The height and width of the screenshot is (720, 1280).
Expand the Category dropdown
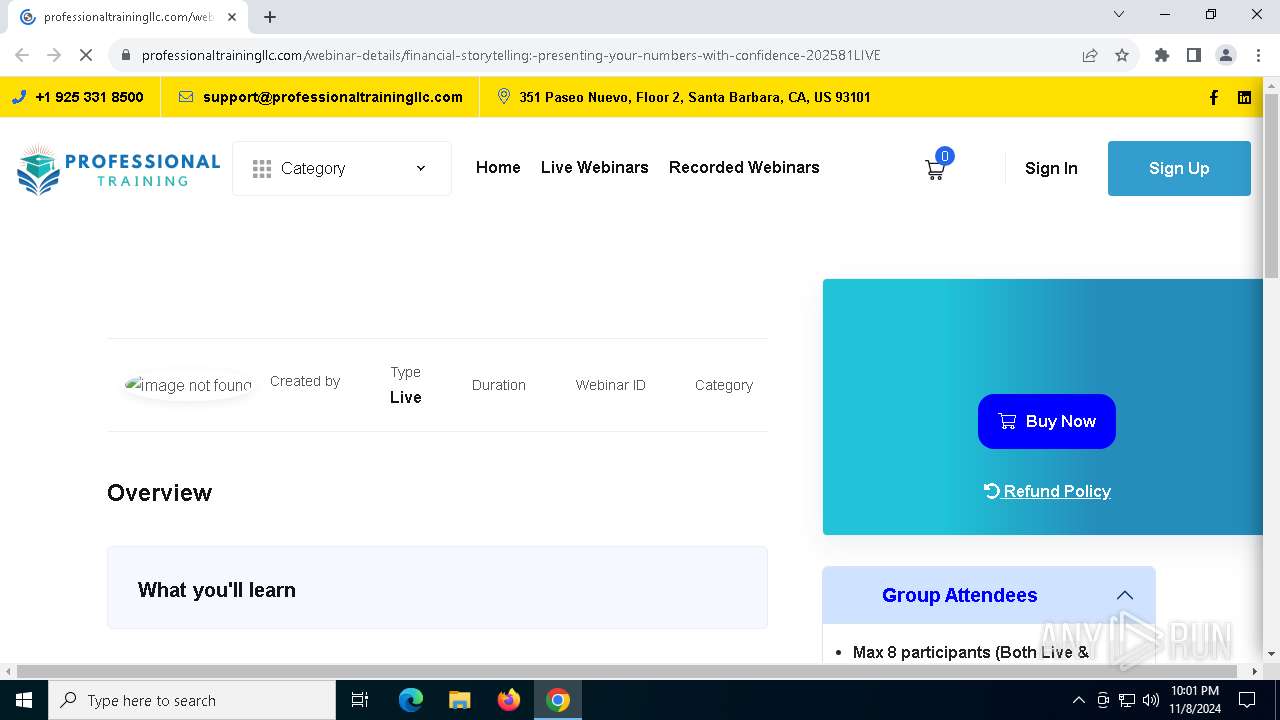pos(342,168)
